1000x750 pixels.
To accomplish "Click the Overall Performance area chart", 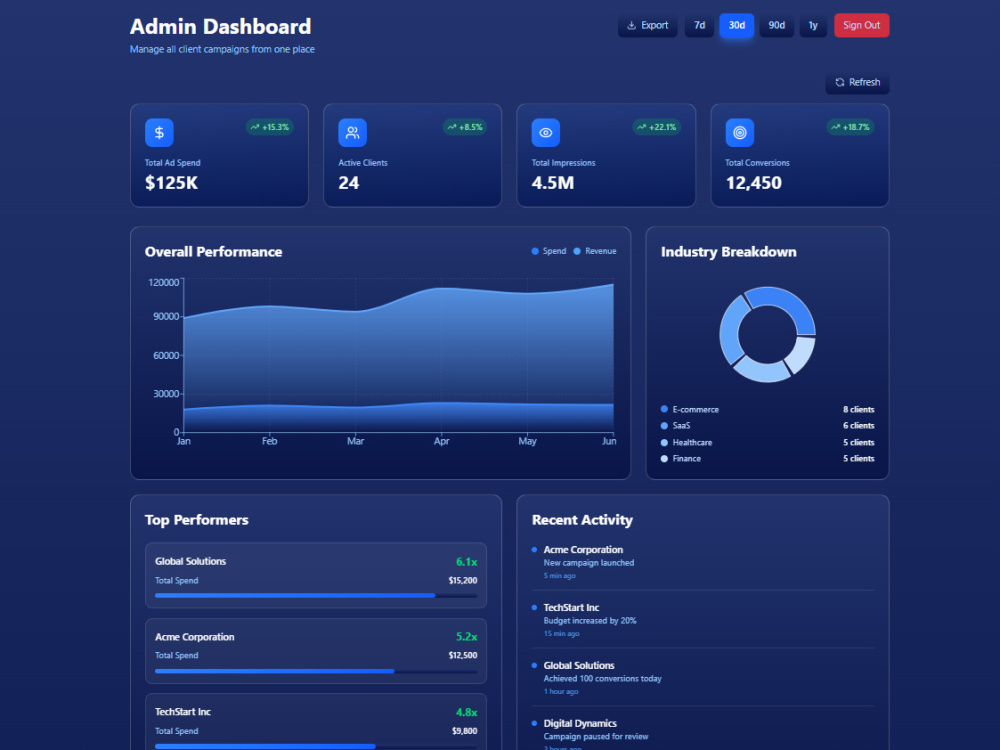I will click(399, 357).
